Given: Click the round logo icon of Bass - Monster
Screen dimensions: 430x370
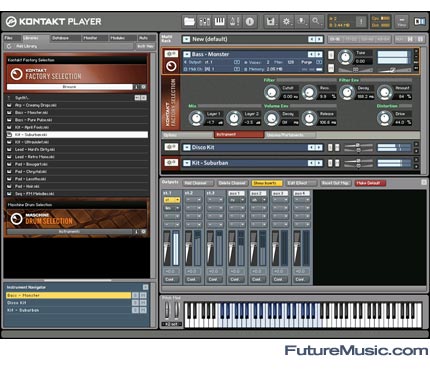Looking at the screenshot, I should pos(171,66).
